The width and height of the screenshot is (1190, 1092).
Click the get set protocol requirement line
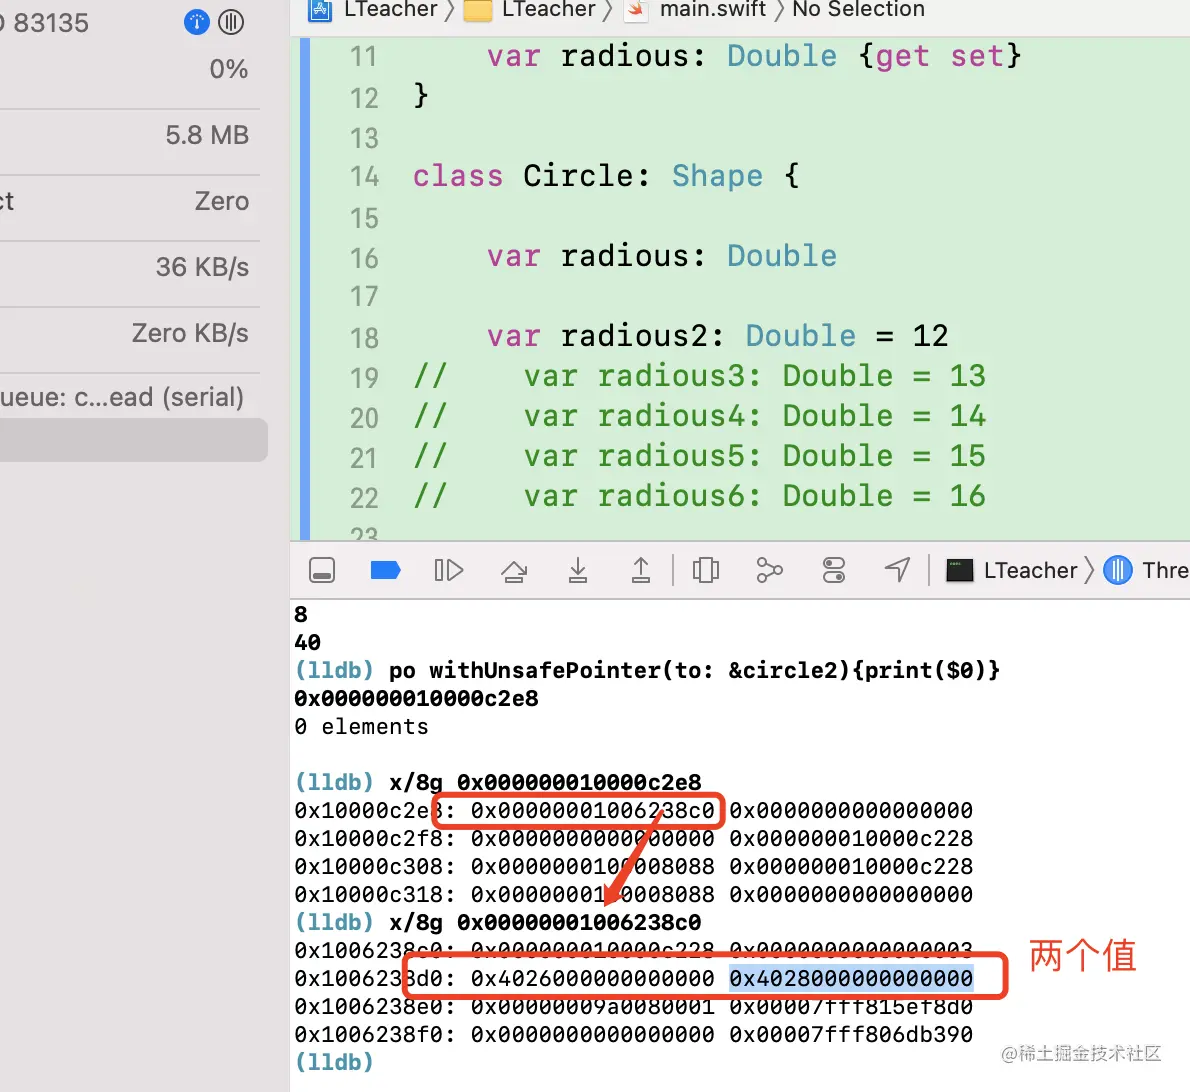754,56
